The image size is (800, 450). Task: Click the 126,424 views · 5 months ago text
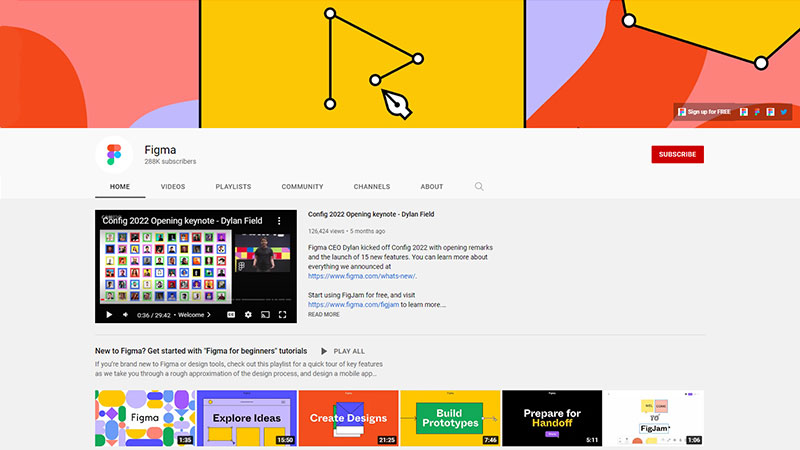click(x=346, y=231)
